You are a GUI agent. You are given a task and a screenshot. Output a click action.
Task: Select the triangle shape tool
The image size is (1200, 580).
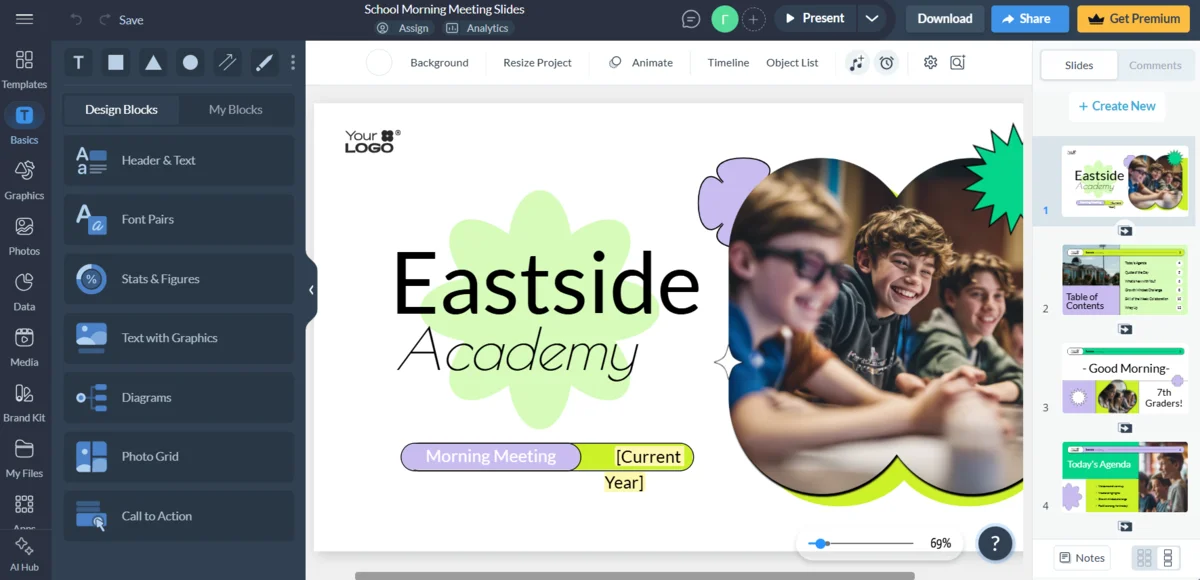pyautogui.click(x=153, y=63)
